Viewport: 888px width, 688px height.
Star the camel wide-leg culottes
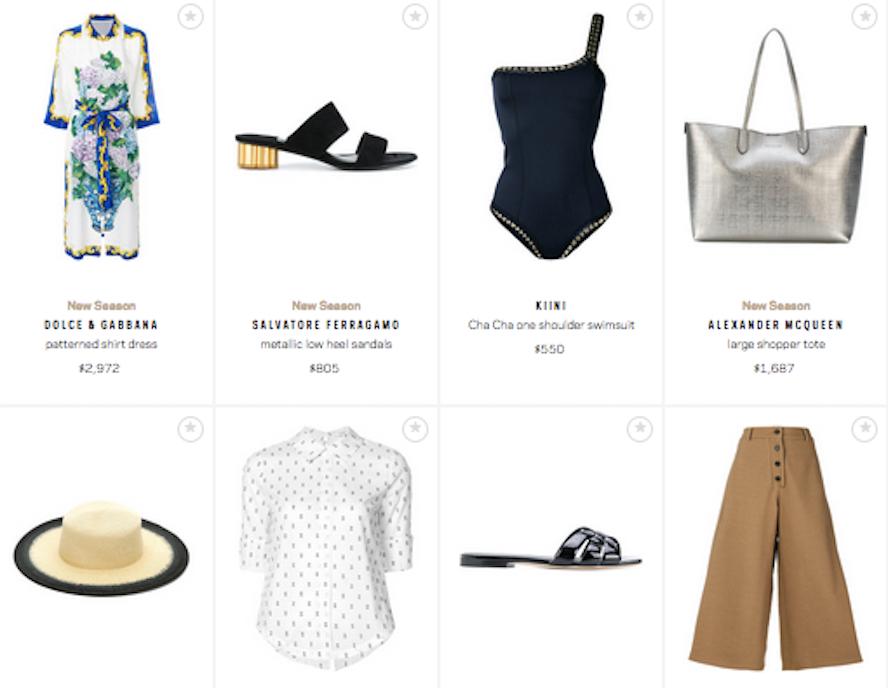click(x=865, y=429)
